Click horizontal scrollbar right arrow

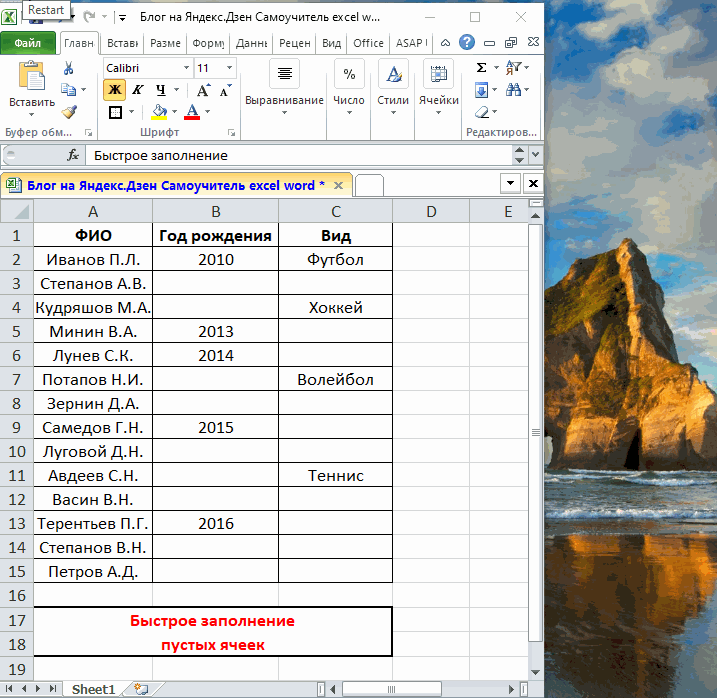(x=512, y=689)
